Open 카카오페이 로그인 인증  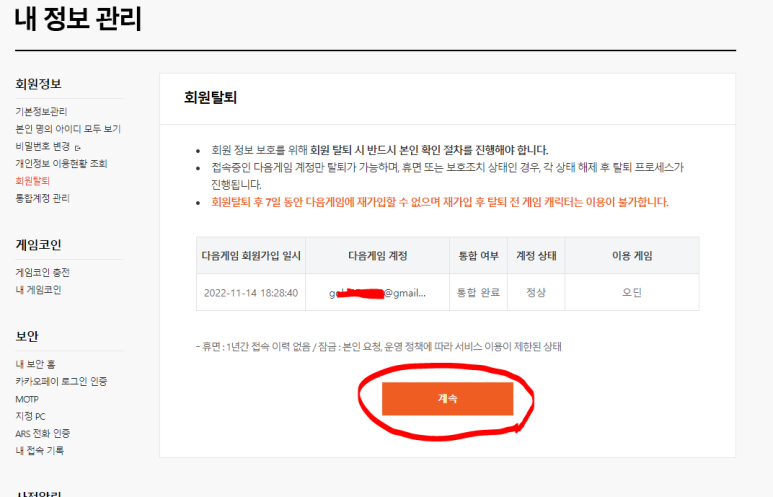(x=61, y=381)
